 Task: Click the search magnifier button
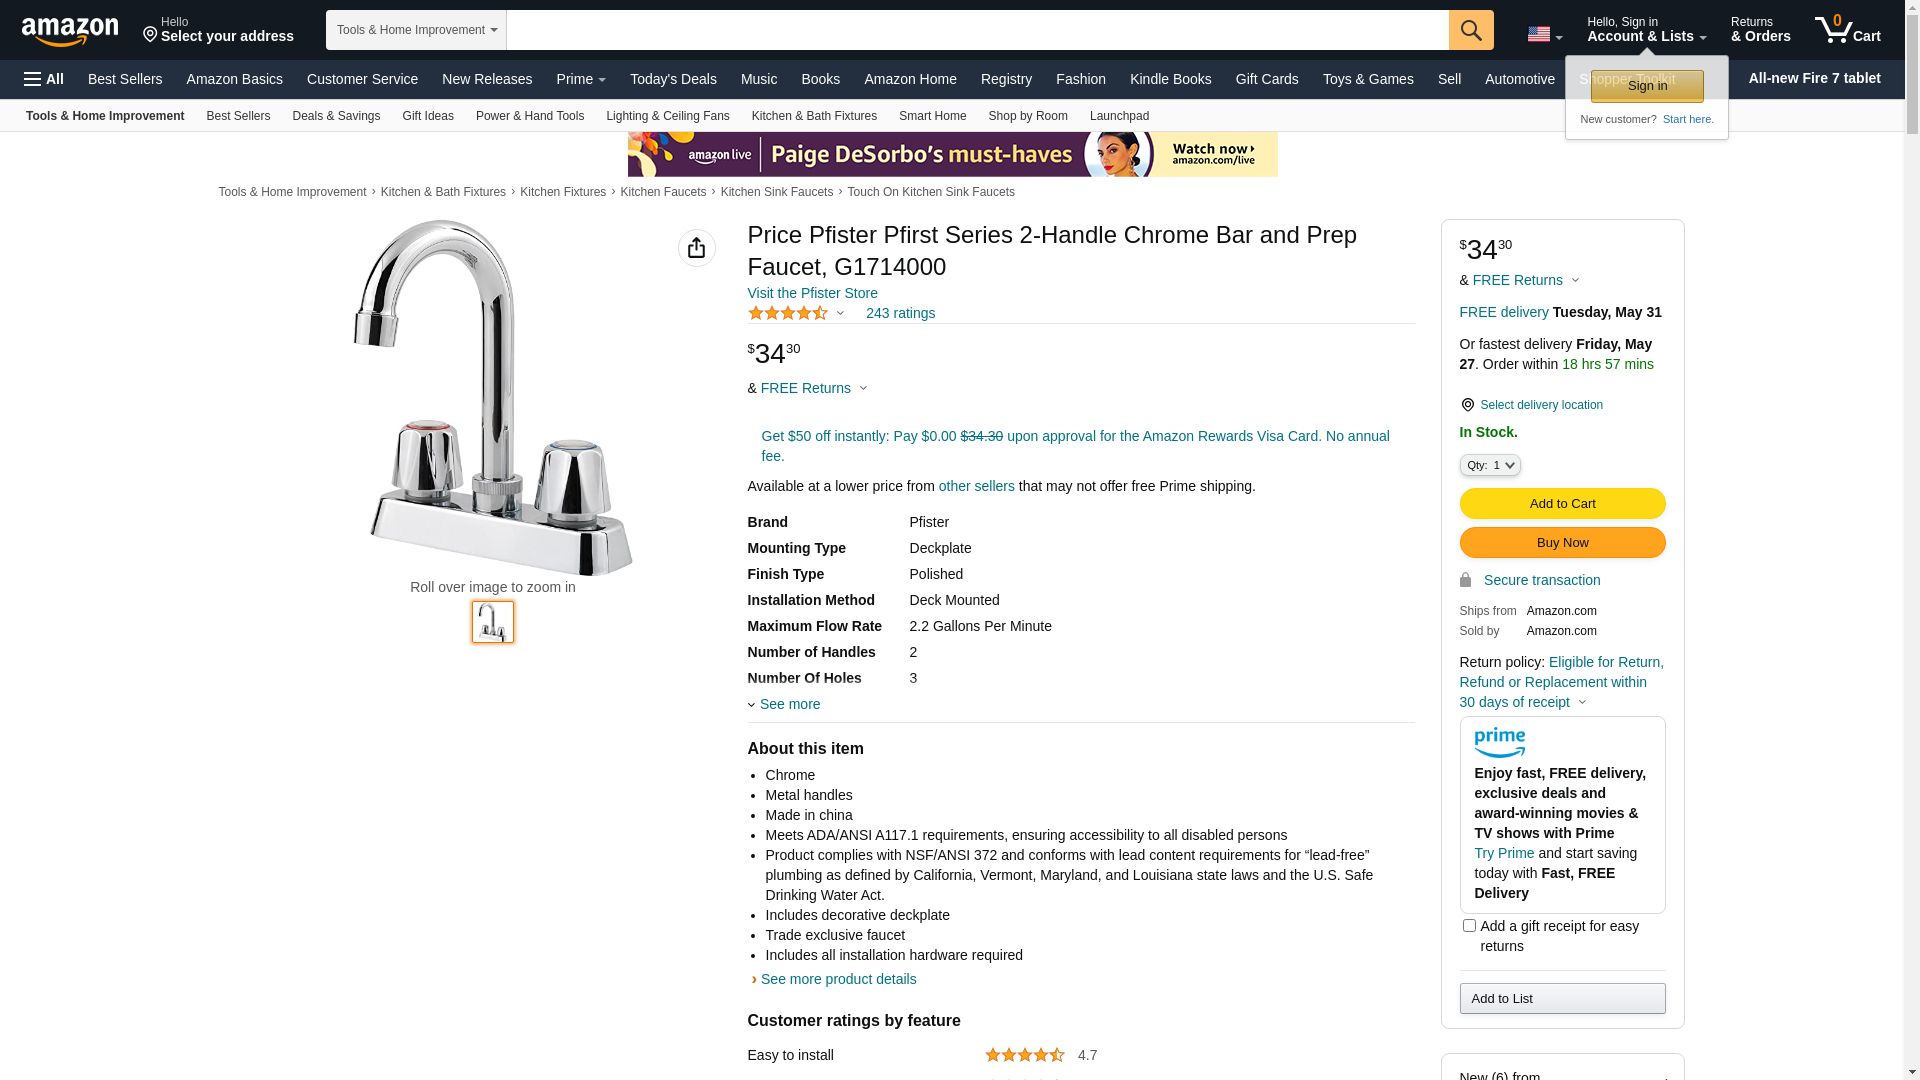(x=1471, y=30)
